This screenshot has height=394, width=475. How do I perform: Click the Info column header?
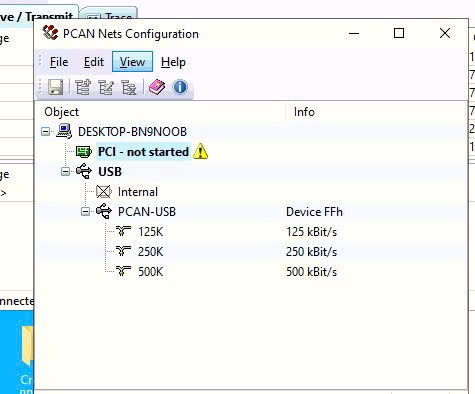[x=376, y=112]
